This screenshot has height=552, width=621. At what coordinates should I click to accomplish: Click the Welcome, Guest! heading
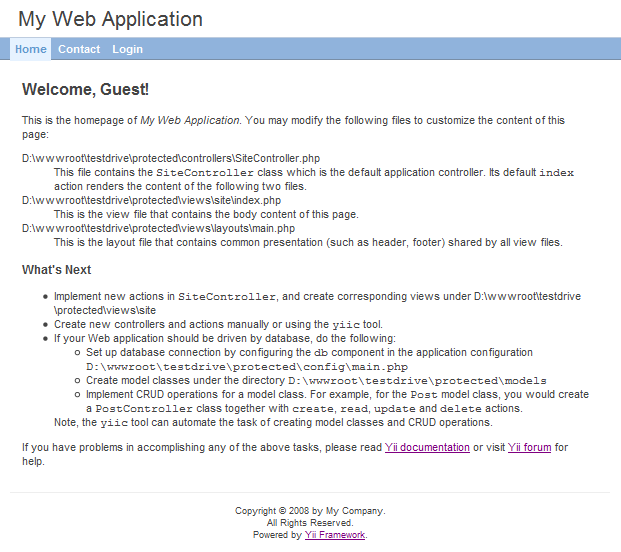pyautogui.click(x=85, y=90)
